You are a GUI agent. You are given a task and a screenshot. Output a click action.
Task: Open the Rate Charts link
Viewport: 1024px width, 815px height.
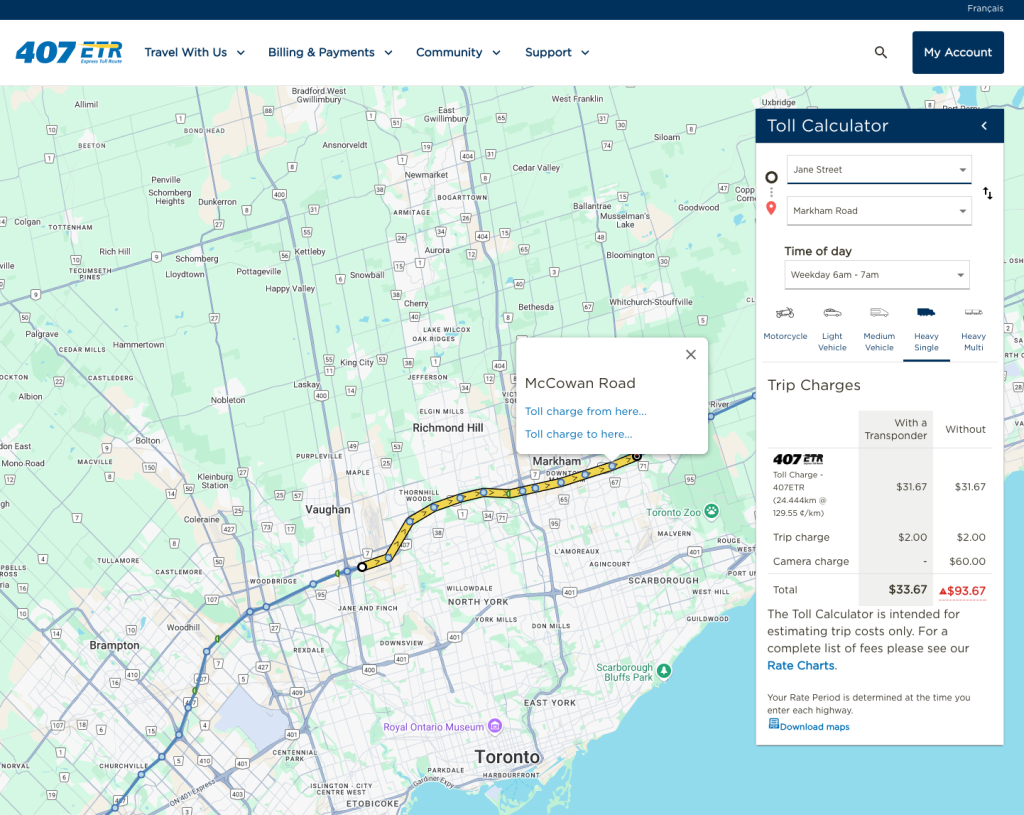point(801,665)
